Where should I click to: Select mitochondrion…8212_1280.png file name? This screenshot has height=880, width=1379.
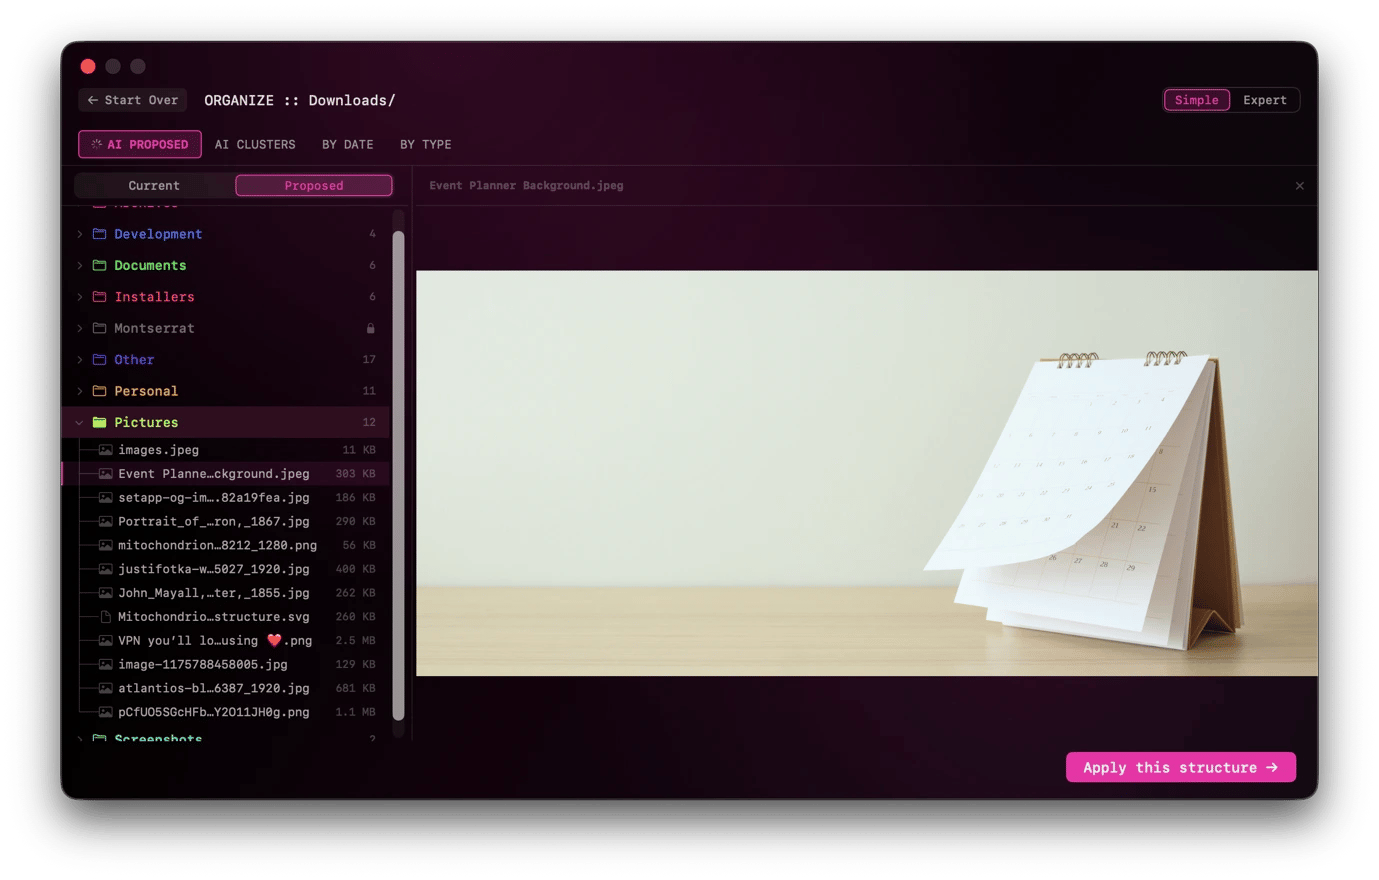[218, 545]
